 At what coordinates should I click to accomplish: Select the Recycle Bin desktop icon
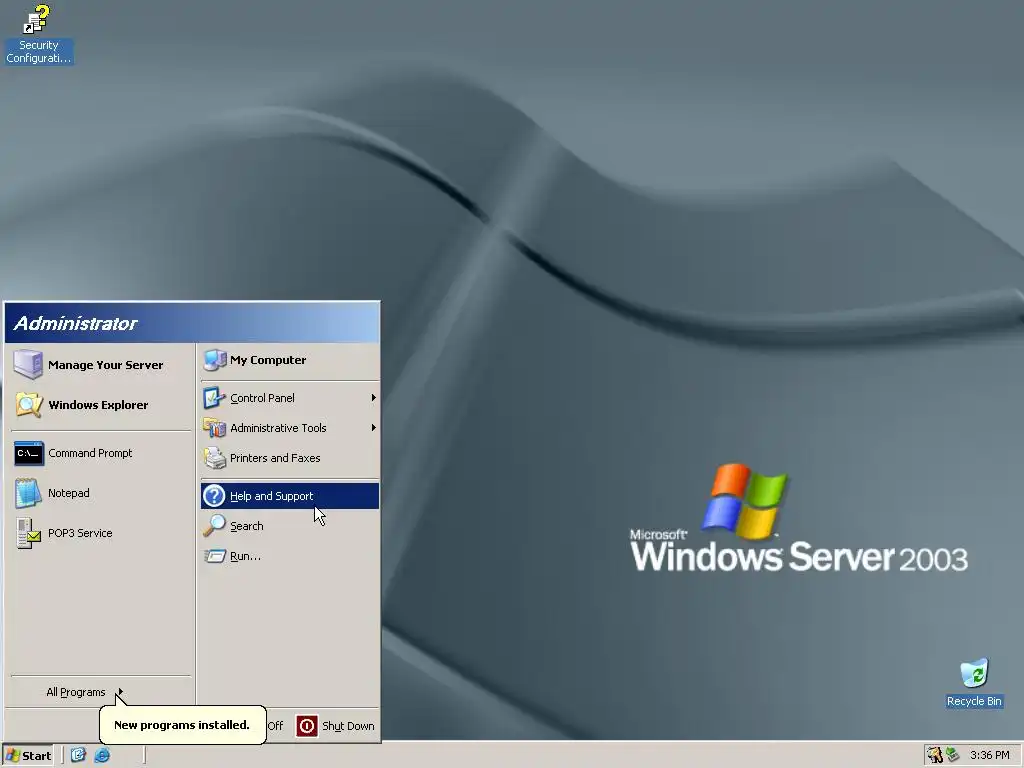[974, 683]
